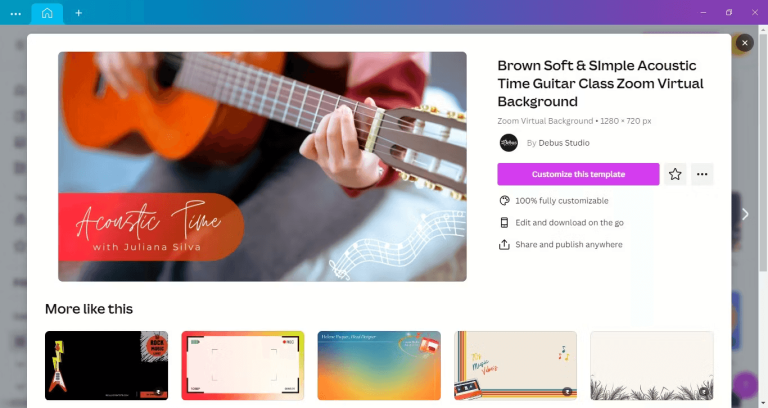
Task: Select the retro cassette music vibes template
Action: (515, 365)
